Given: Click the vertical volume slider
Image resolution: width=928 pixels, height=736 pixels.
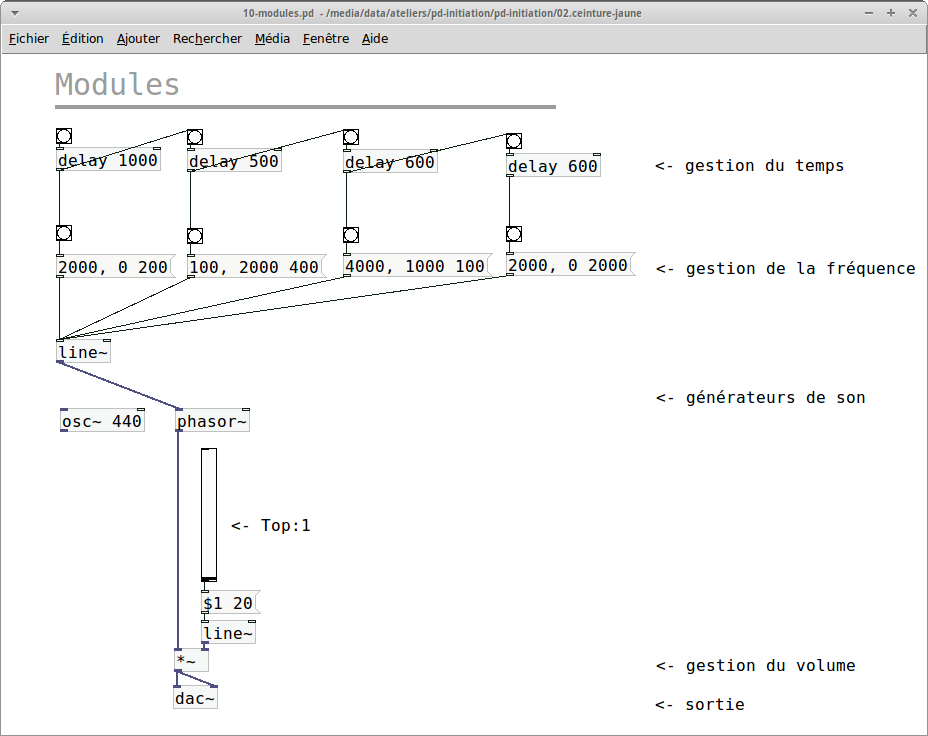Looking at the screenshot, I should point(209,515).
